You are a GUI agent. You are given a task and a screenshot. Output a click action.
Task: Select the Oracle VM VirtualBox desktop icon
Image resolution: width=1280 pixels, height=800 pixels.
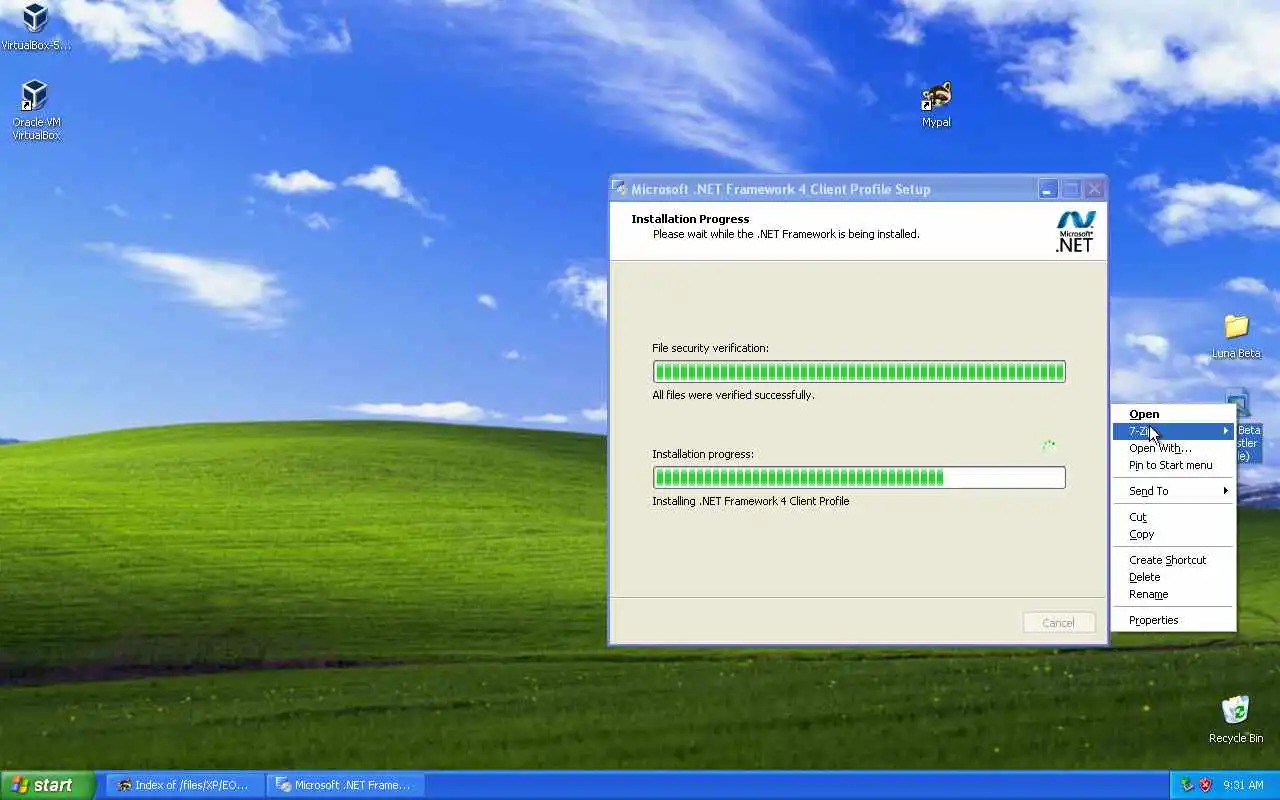36,110
